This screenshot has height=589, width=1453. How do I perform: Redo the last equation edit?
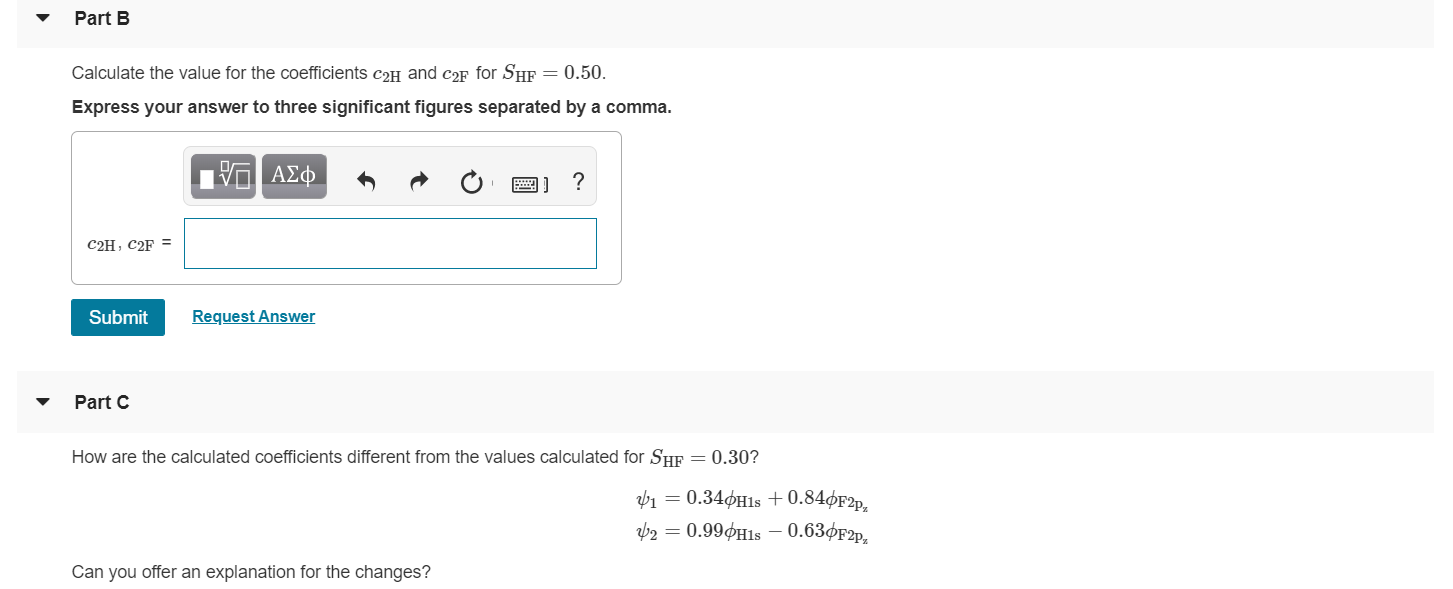click(418, 180)
